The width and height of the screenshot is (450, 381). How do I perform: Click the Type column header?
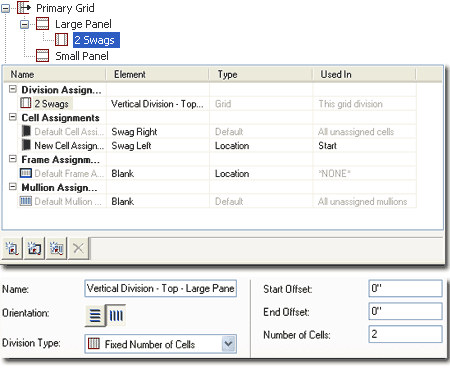pyautogui.click(x=261, y=74)
